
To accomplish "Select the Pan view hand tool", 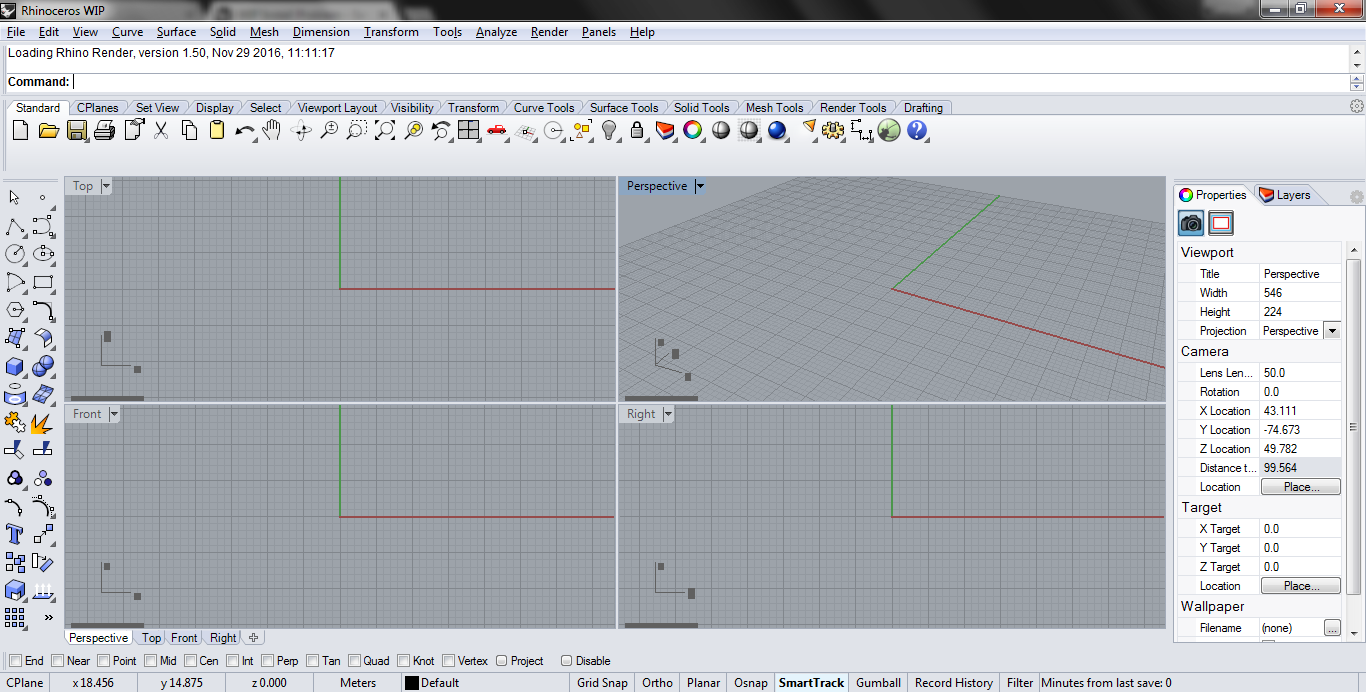I will [272, 130].
